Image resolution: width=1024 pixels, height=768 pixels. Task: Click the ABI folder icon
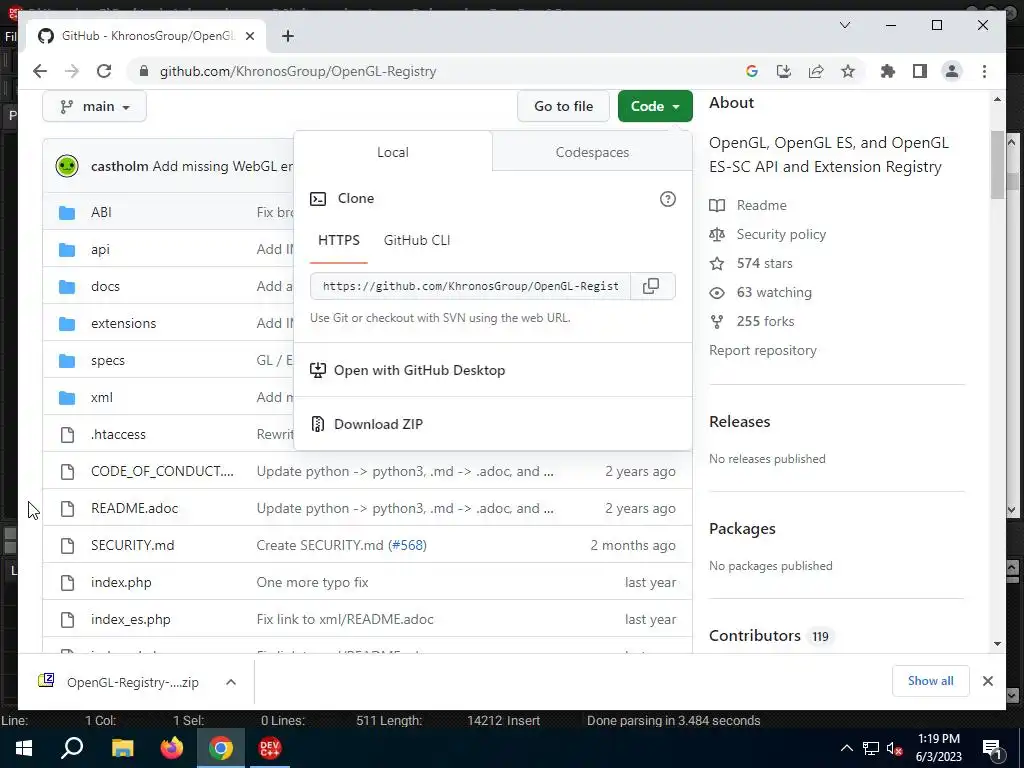click(x=67, y=212)
